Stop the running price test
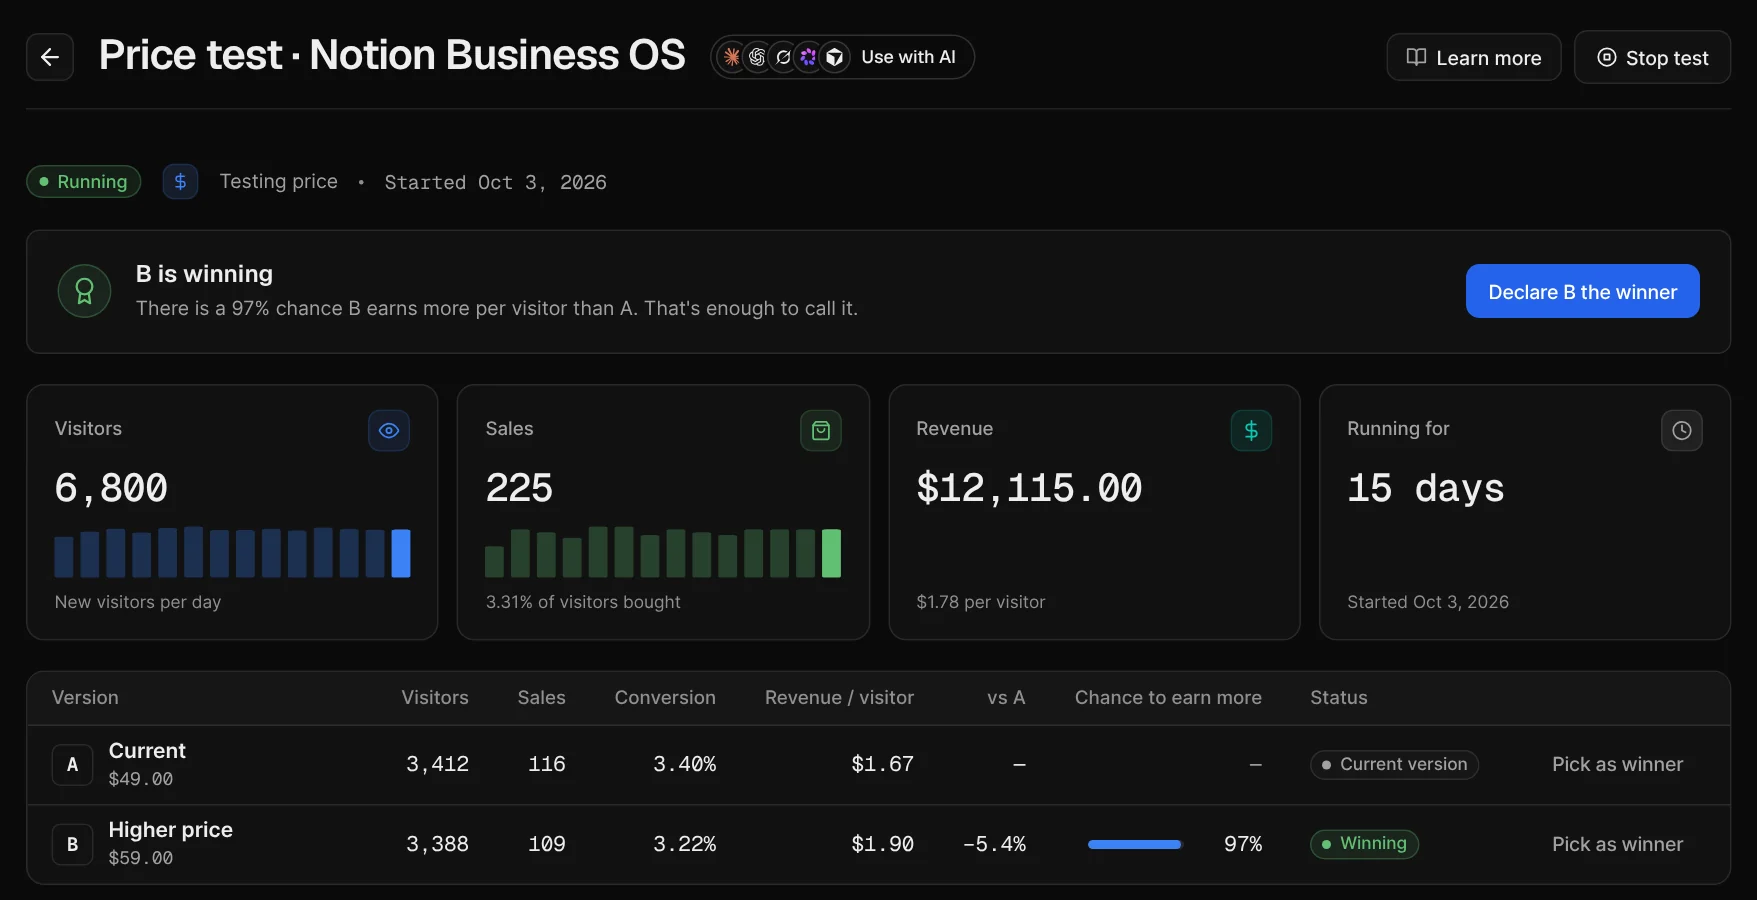 point(1652,58)
